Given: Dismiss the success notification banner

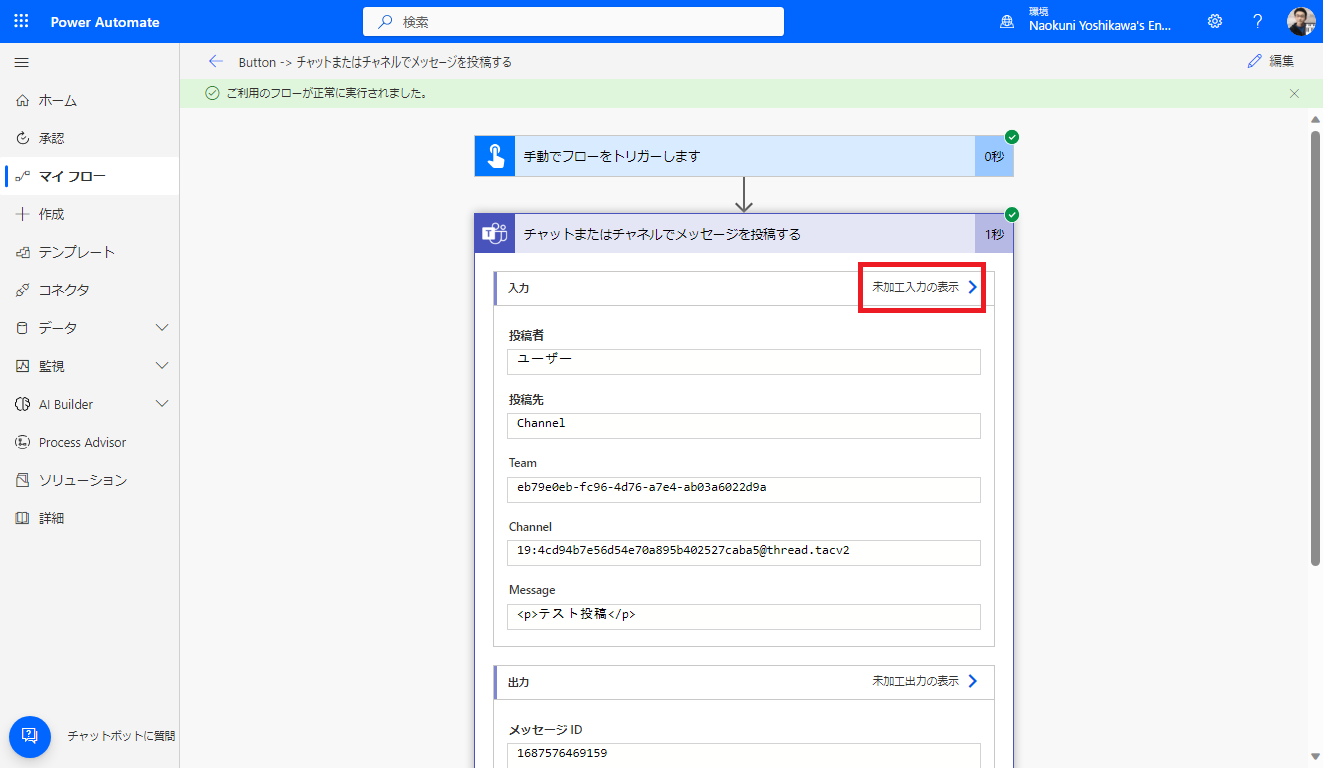Looking at the screenshot, I should pos(1294,93).
